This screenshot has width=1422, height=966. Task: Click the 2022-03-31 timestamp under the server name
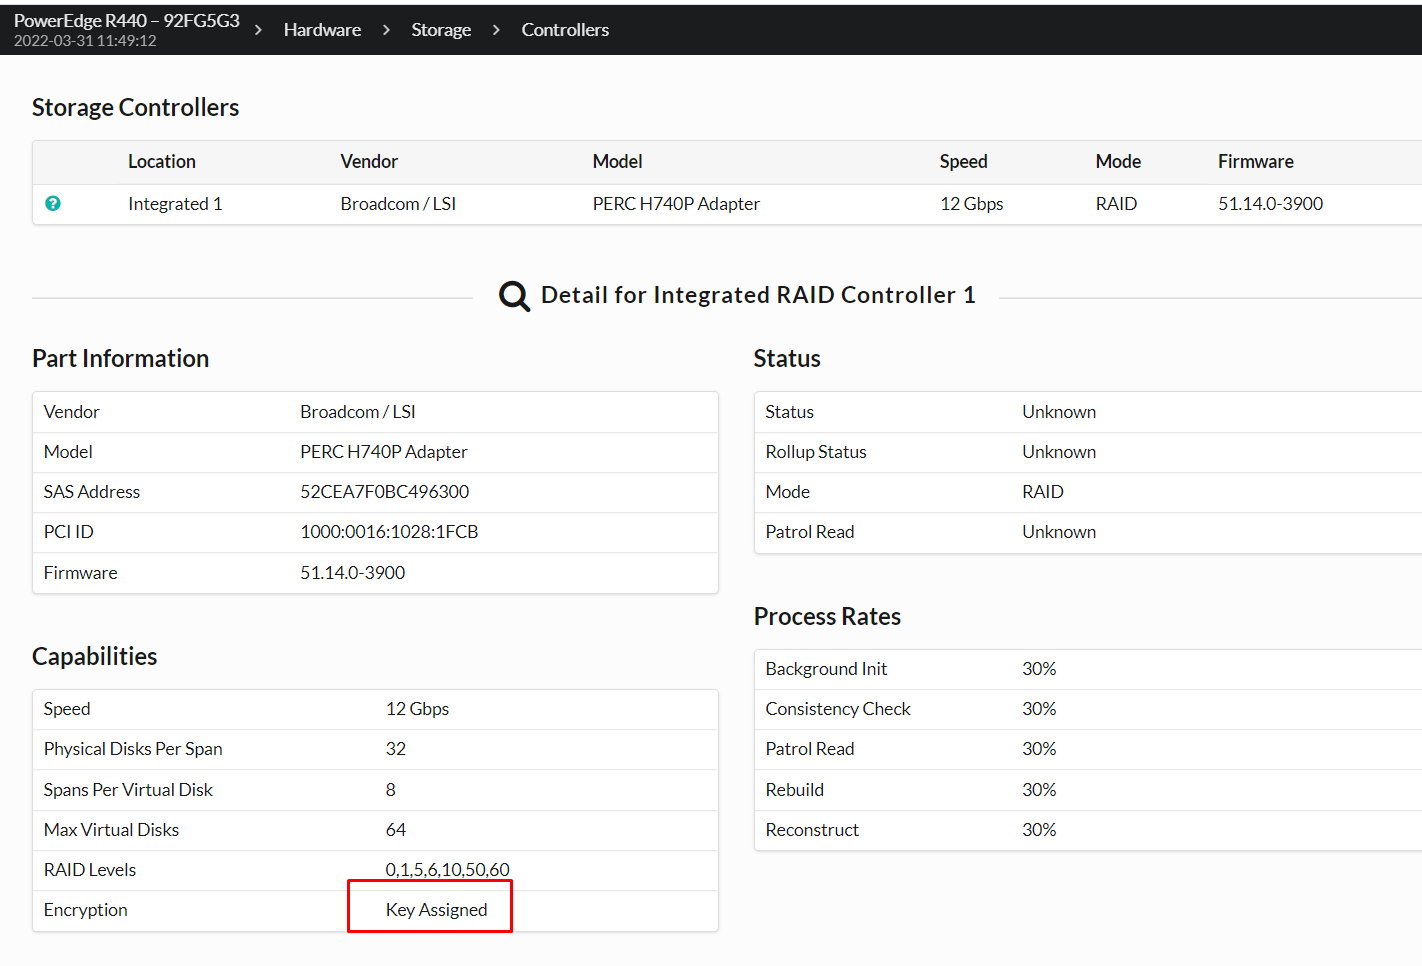click(85, 41)
